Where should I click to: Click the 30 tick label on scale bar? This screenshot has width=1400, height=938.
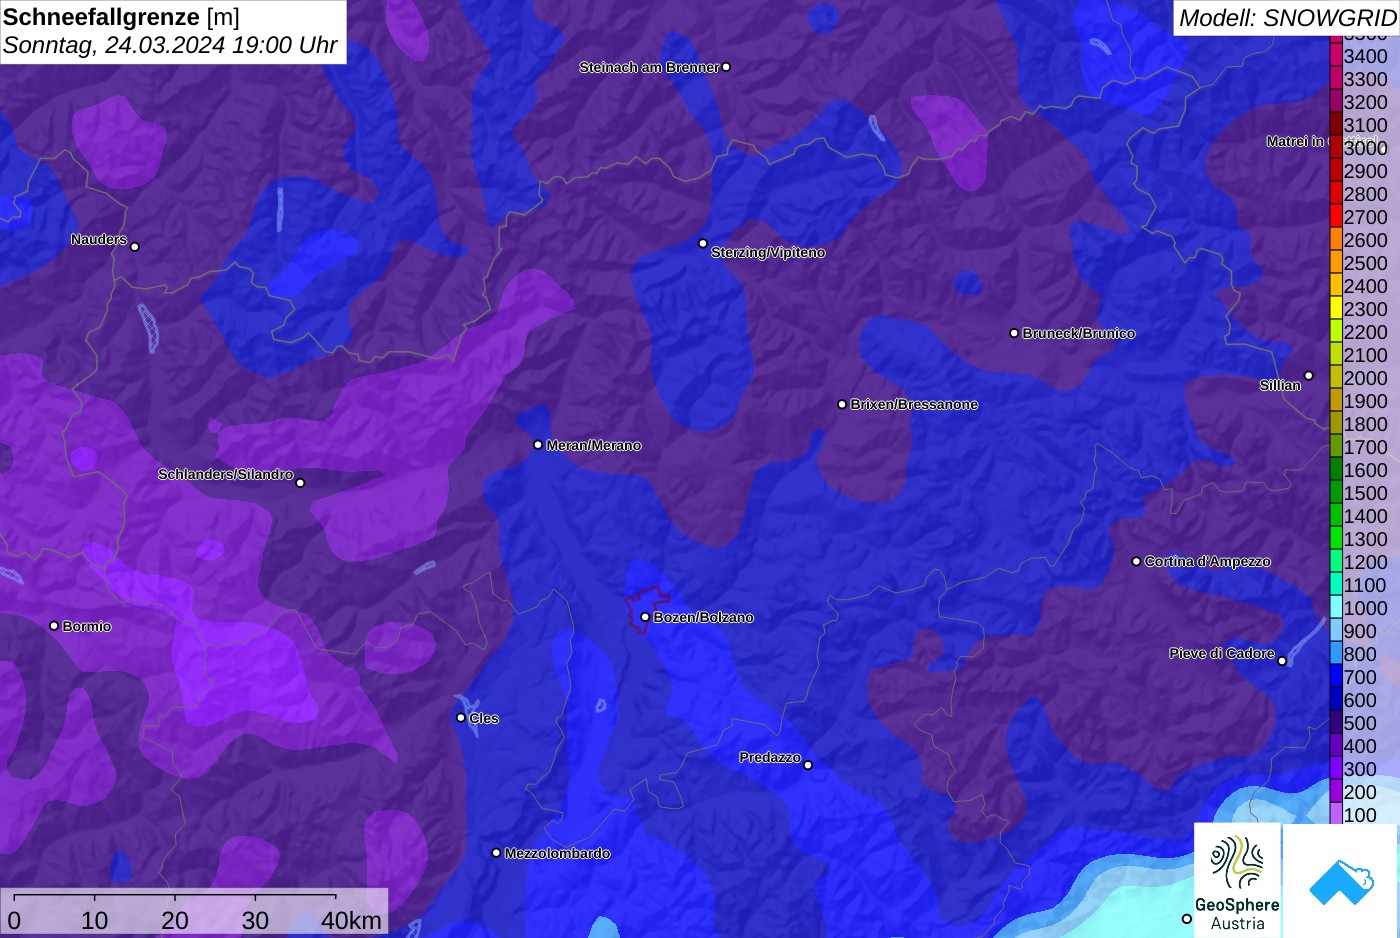(x=255, y=921)
